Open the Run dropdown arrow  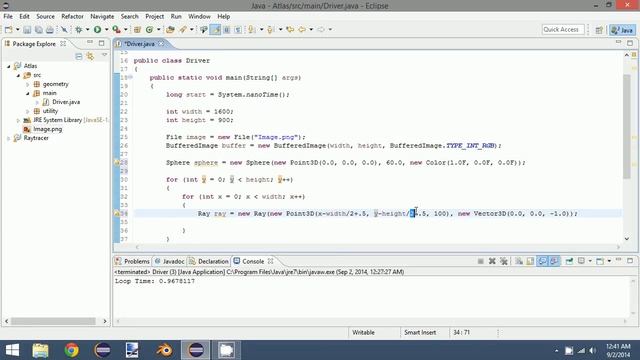(x=107, y=29)
